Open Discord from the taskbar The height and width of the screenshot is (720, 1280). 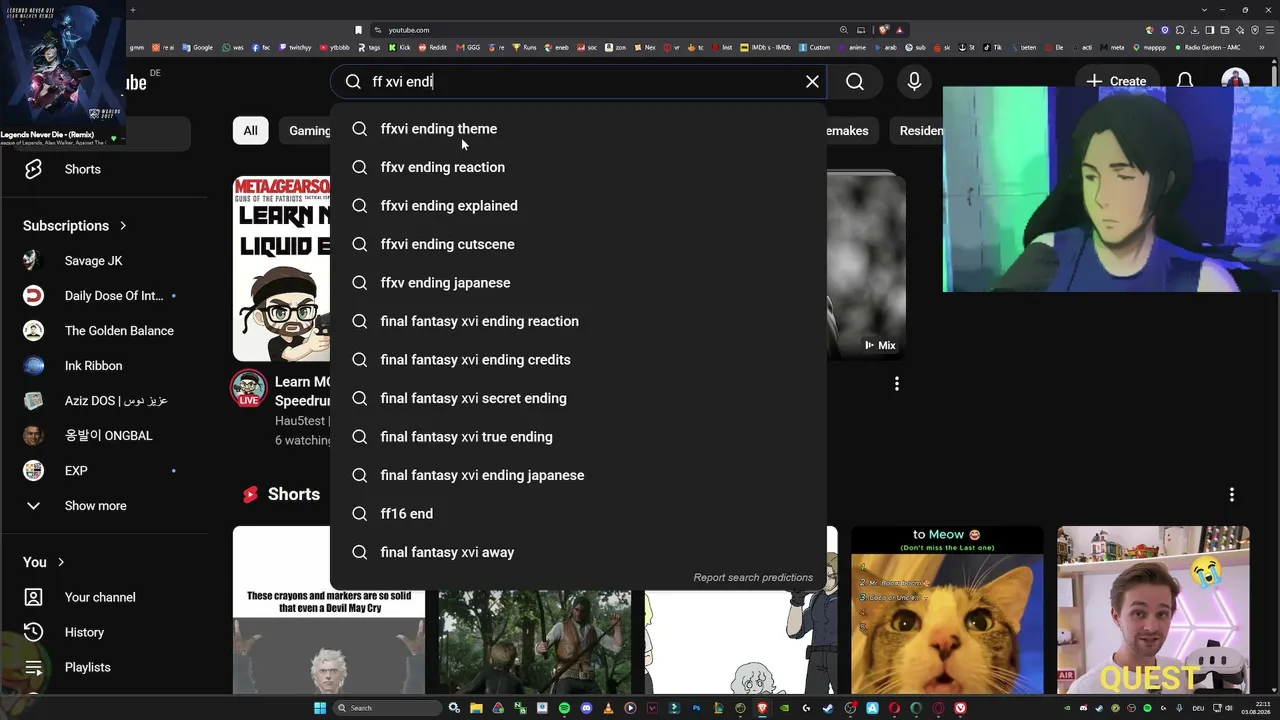tap(586, 708)
